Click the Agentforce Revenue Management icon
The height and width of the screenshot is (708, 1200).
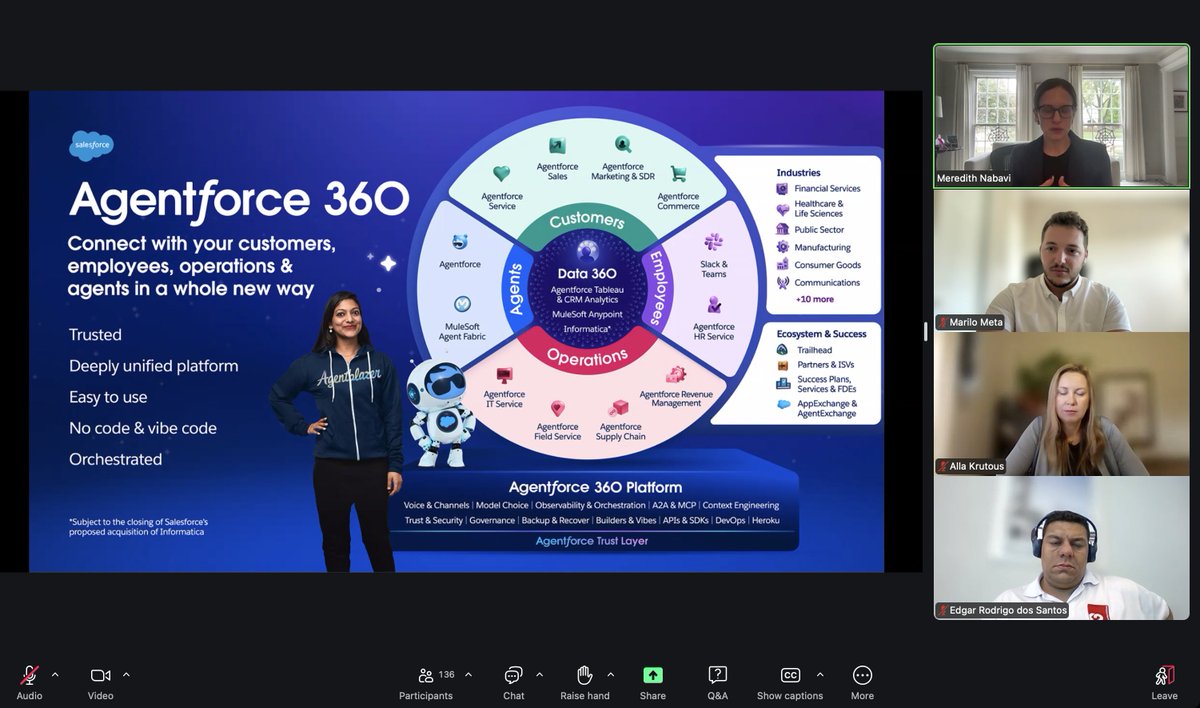[676, 374]
